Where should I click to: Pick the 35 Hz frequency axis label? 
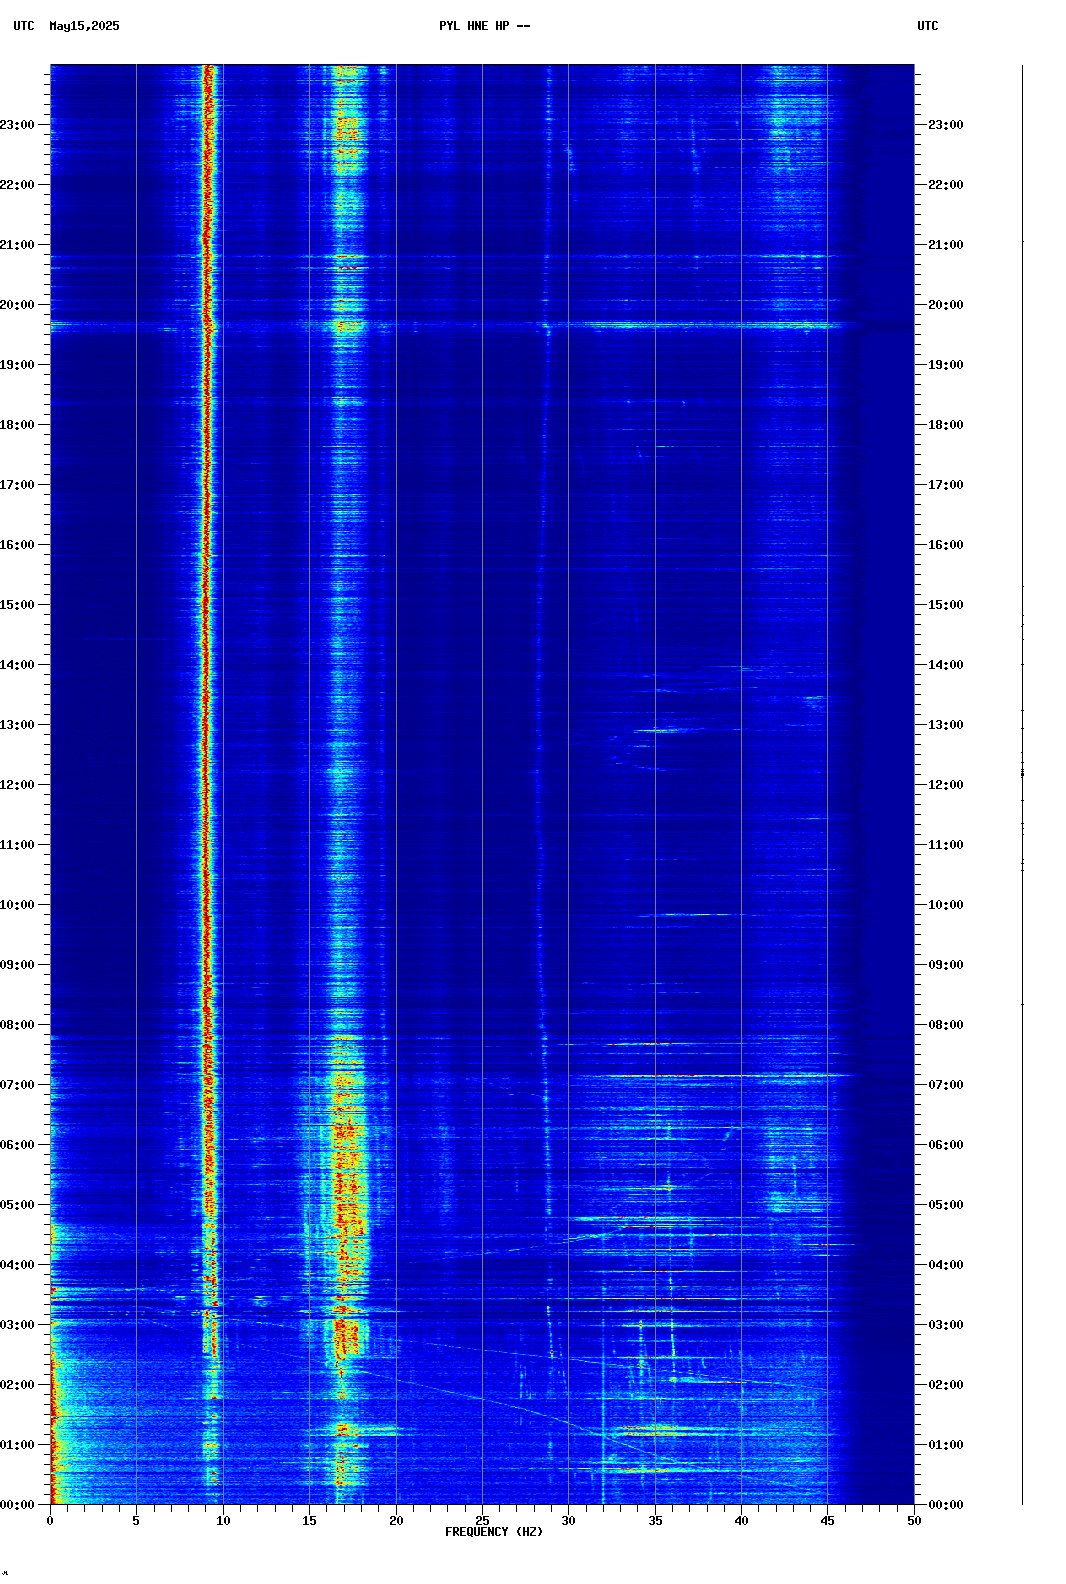(655, 1521)
